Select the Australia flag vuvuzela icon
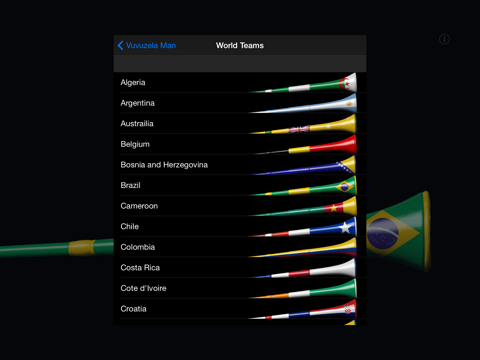This screenshot has width=480, height=360. pyautogui.click(x=303, y=124)
